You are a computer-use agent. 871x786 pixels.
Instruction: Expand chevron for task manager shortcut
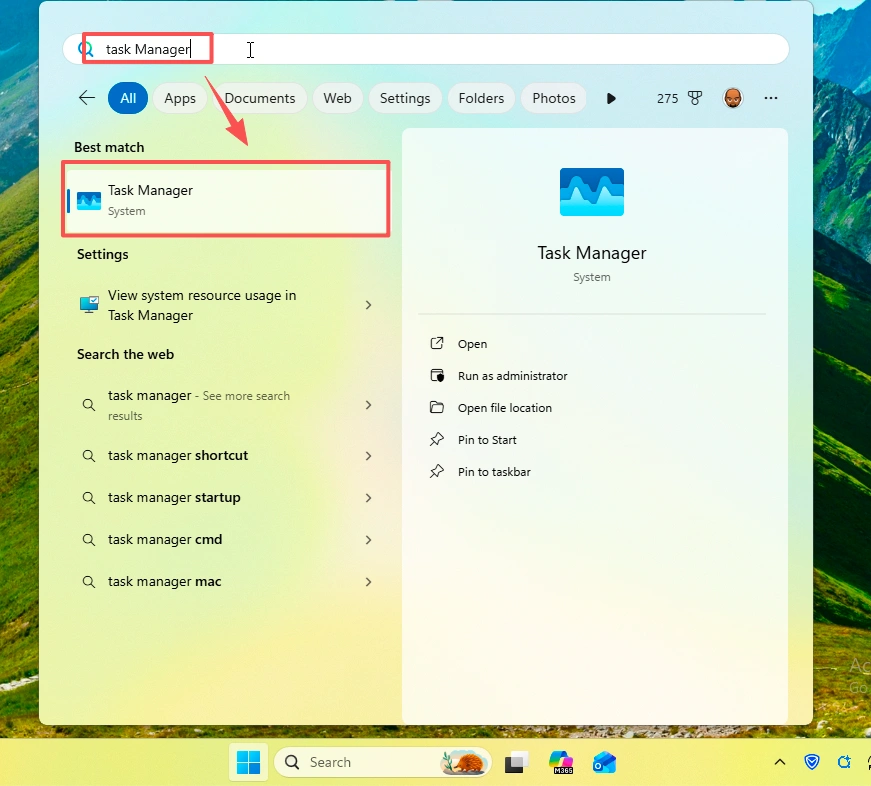click(368, 456)
